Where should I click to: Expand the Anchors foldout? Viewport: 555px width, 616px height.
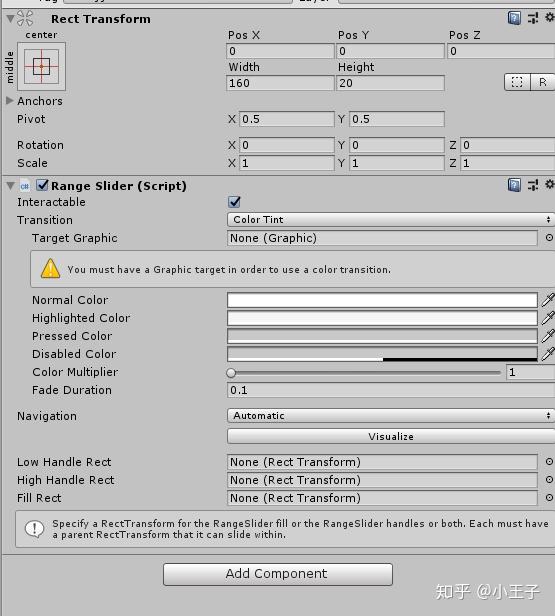(10, 101)
